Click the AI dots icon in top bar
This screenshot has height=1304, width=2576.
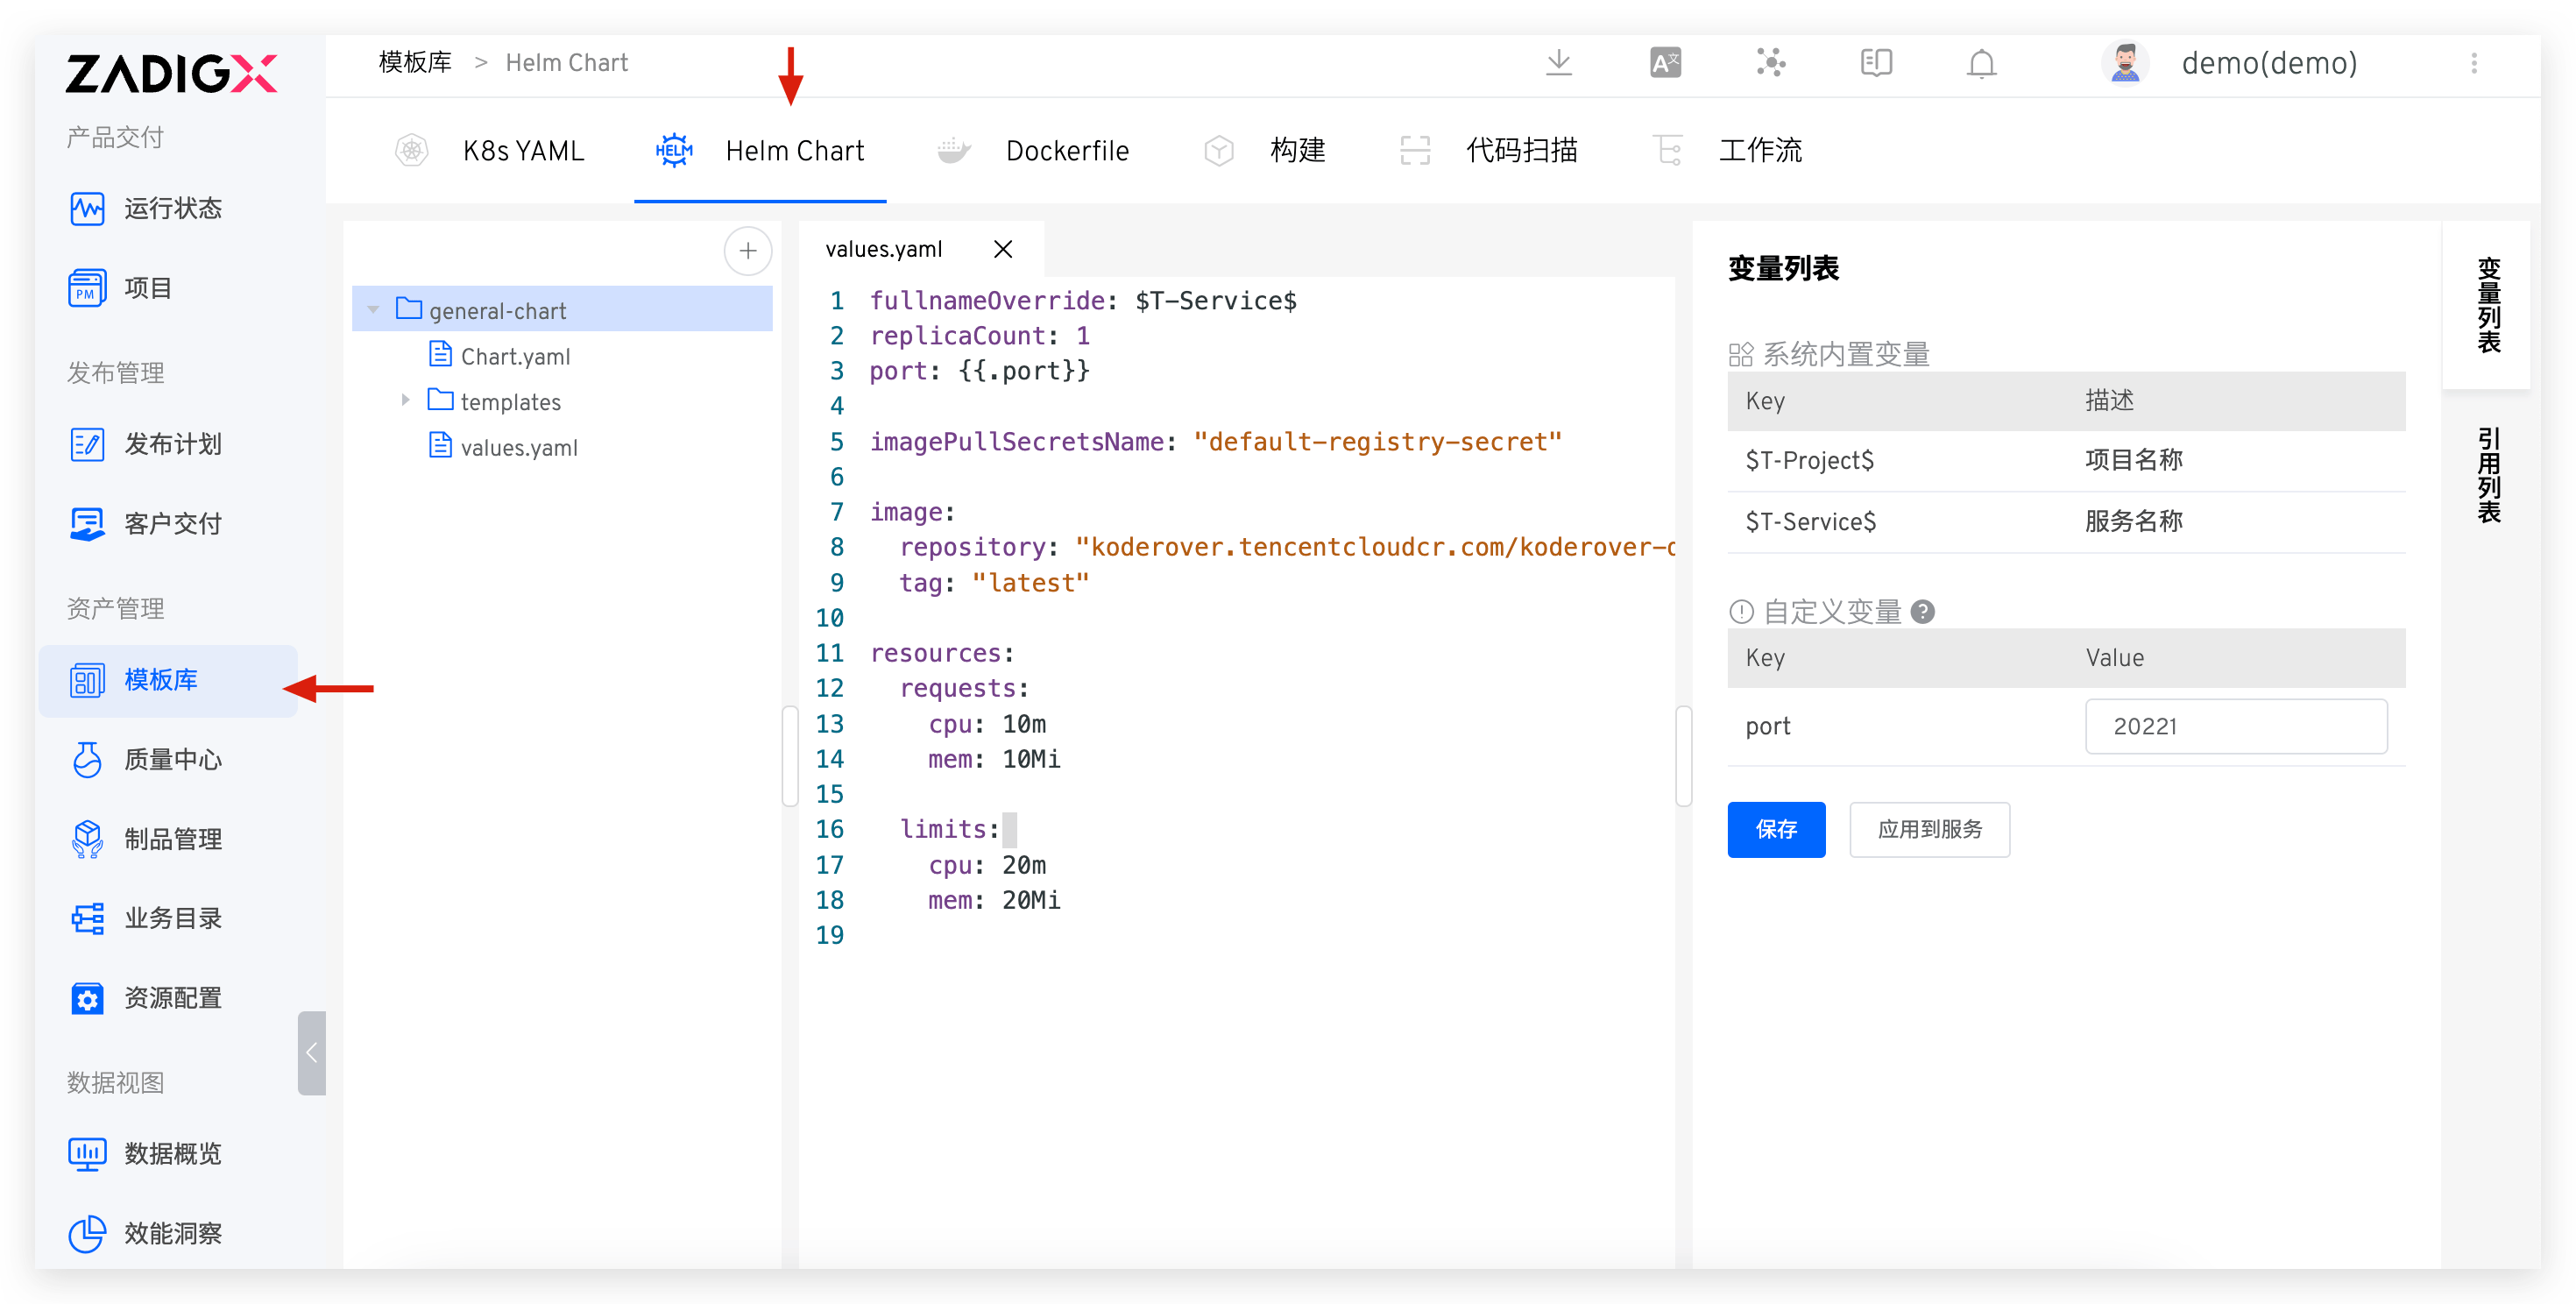(1771, 63)
